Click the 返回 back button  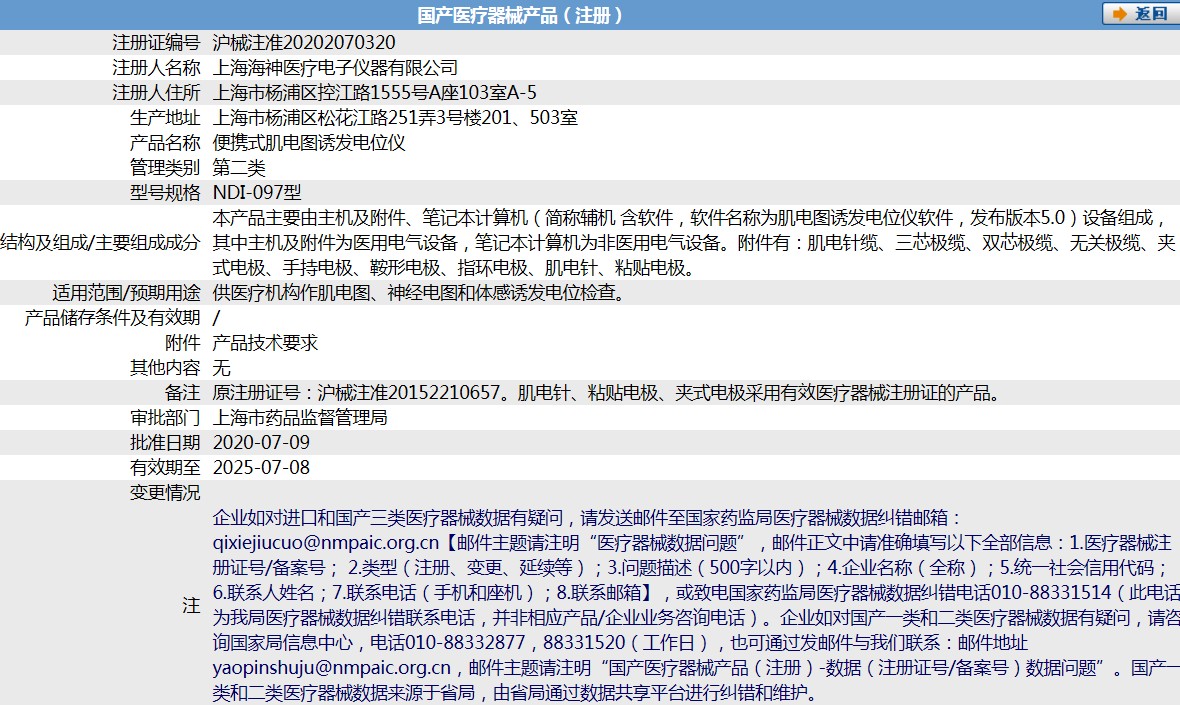click(1140, 14)
